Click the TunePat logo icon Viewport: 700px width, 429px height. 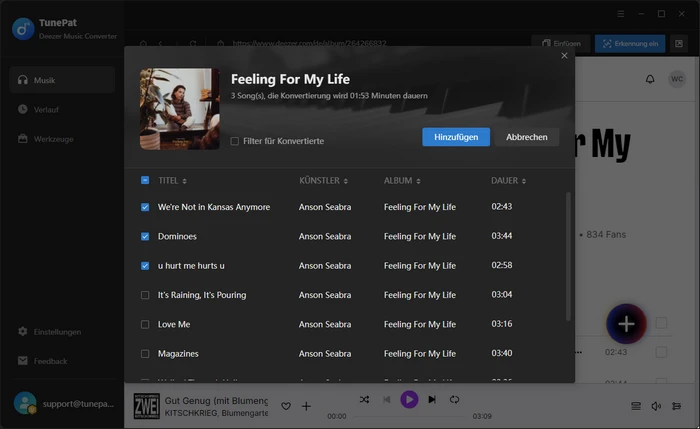(23, 29)
